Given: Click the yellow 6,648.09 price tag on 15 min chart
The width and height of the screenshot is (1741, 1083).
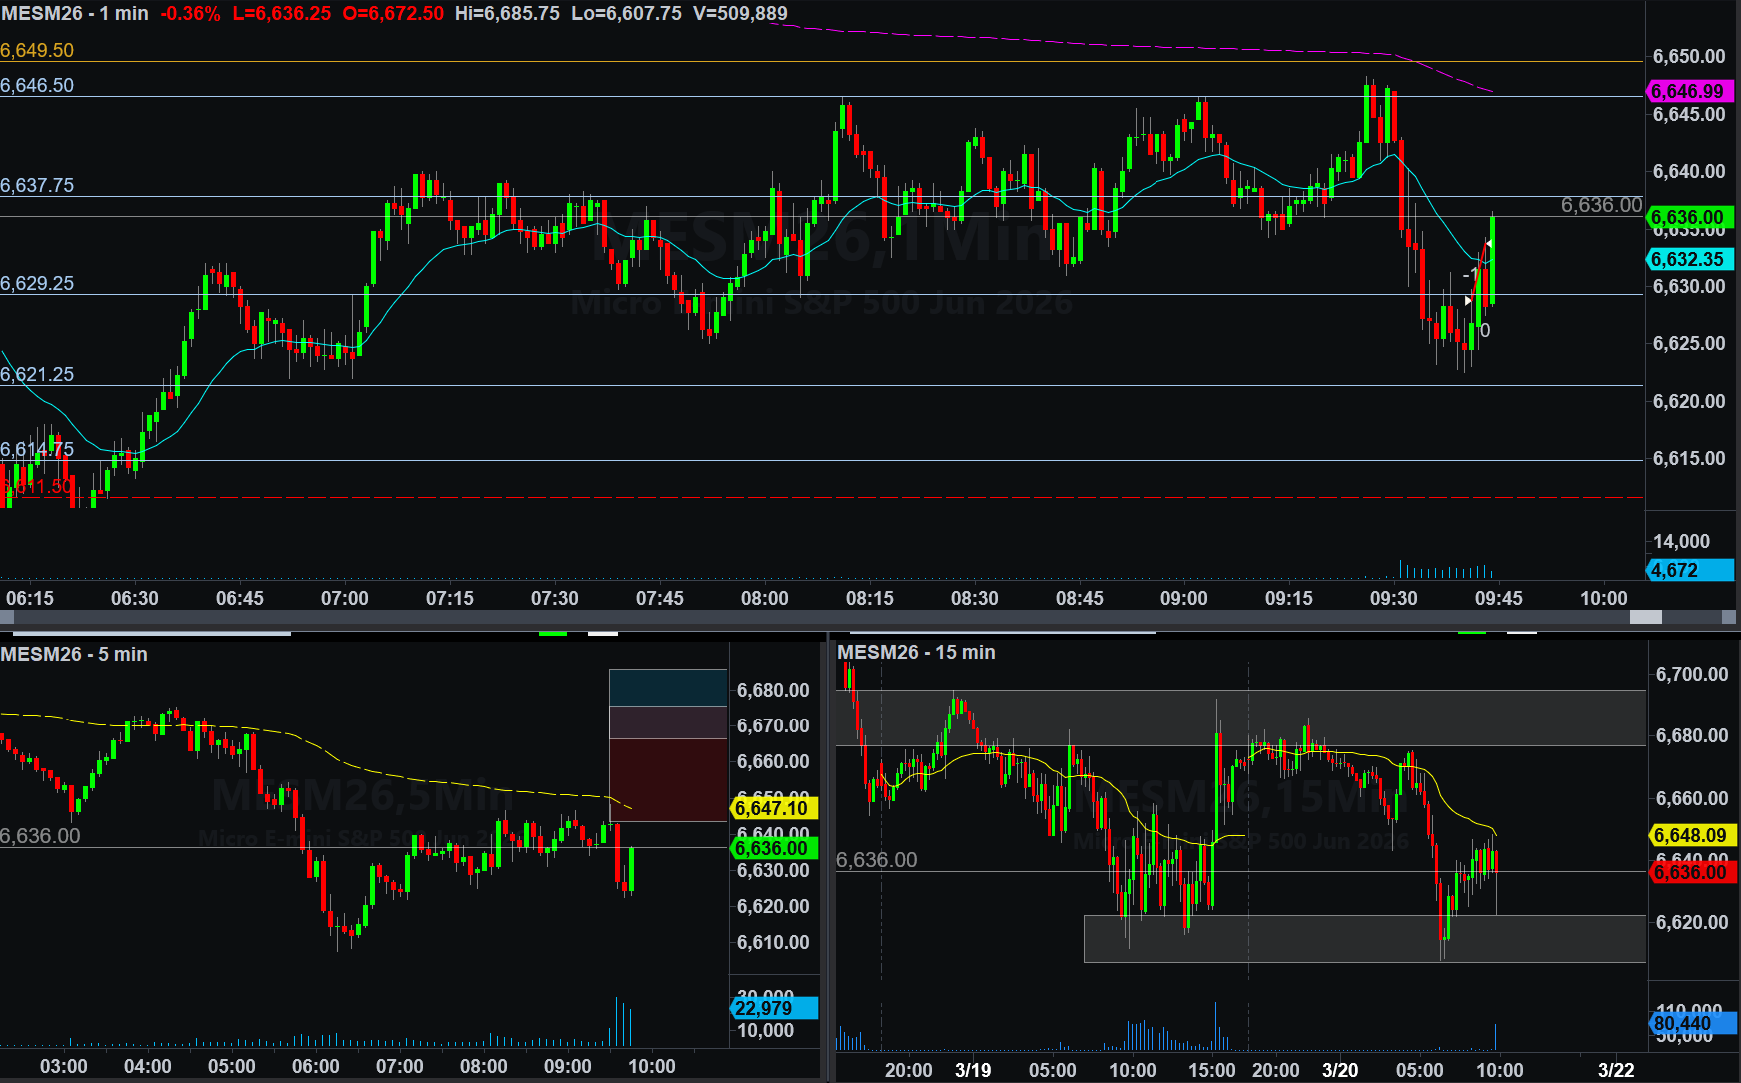Looking at the screenshot, I should (1689, 835).
